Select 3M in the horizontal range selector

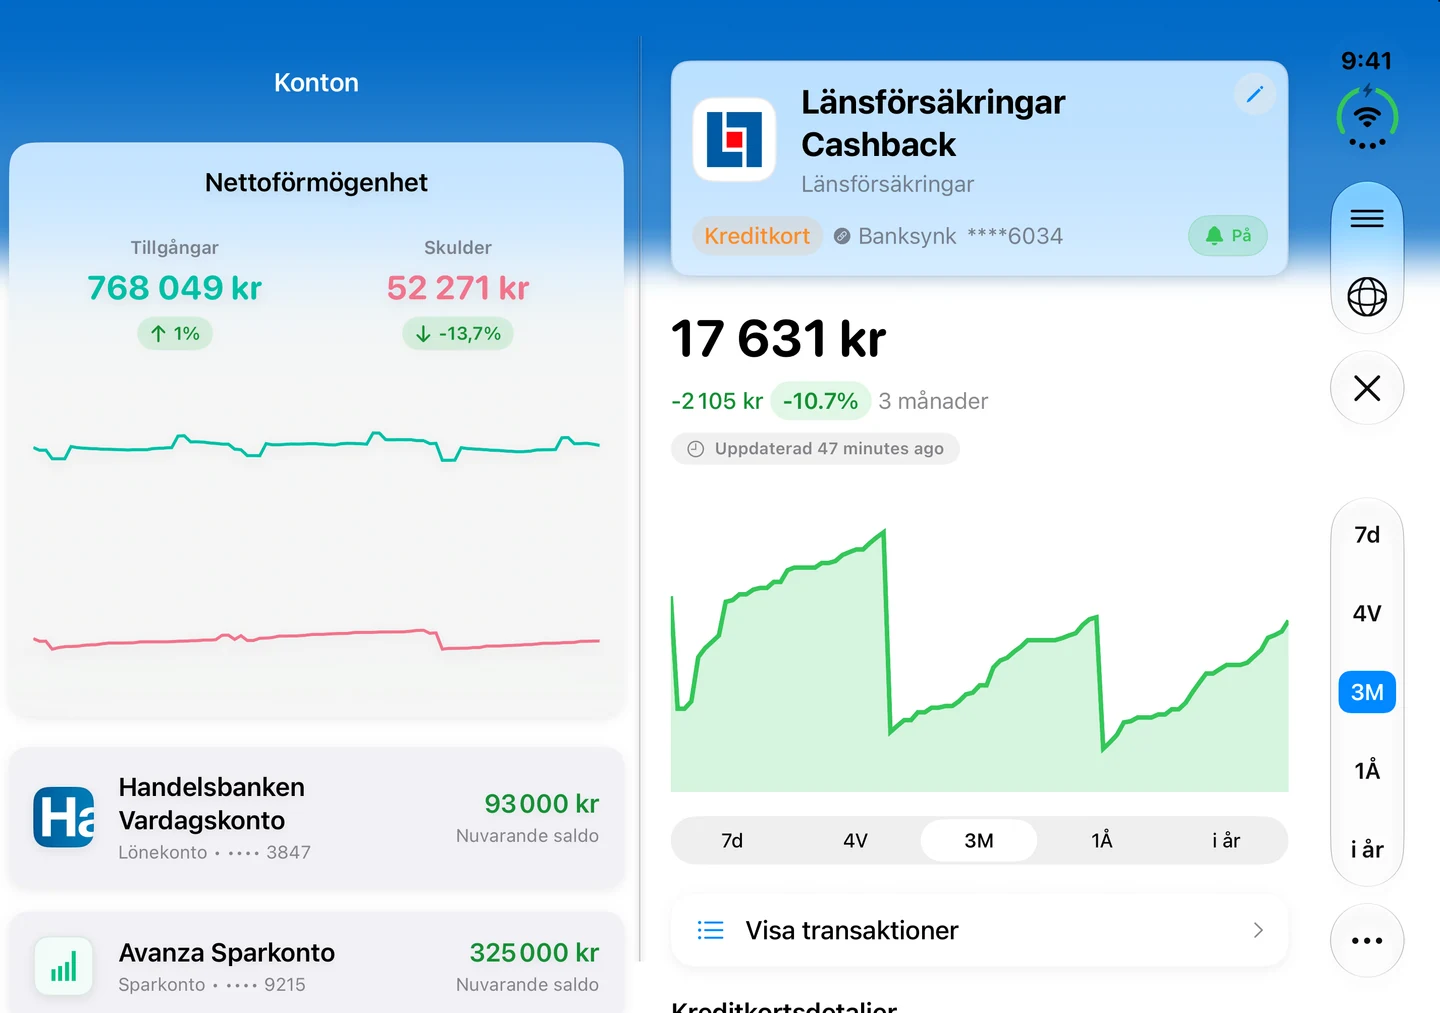click(979, 841)
